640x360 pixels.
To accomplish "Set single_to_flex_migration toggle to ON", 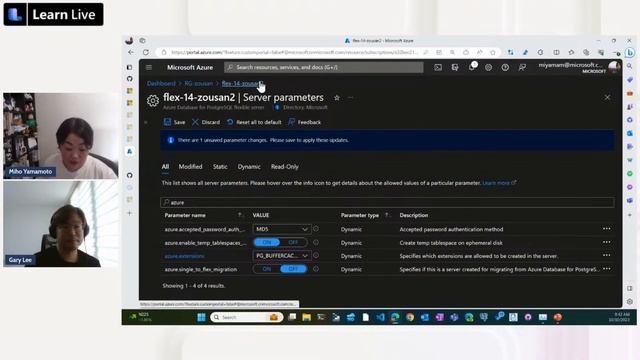I will coord(267,269).
